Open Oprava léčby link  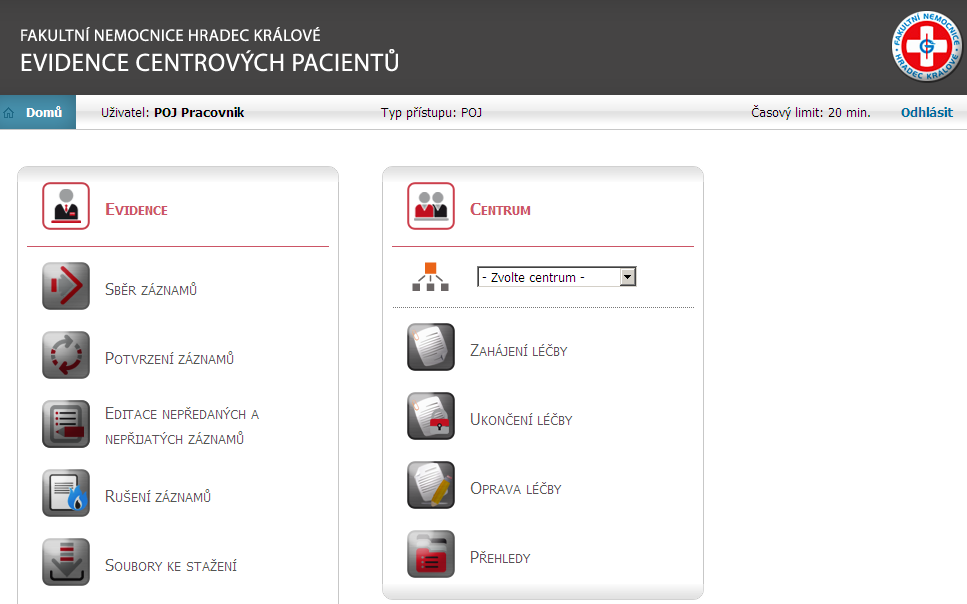point(516,489)
